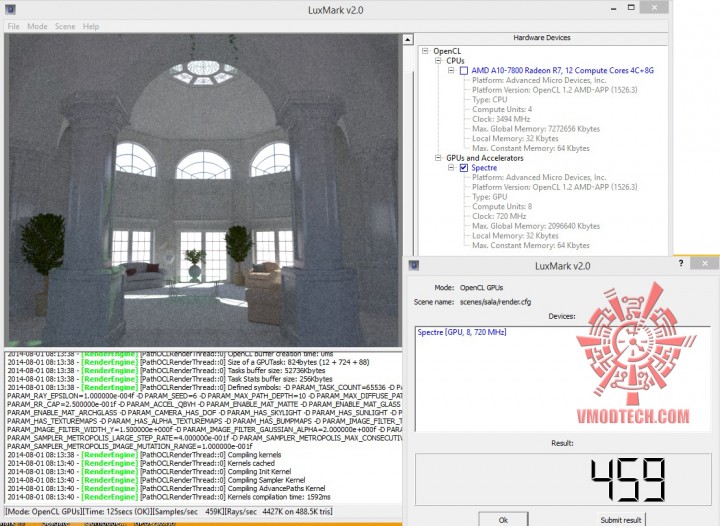Click the status bar showing Time: 125secs

click(169, 511)
